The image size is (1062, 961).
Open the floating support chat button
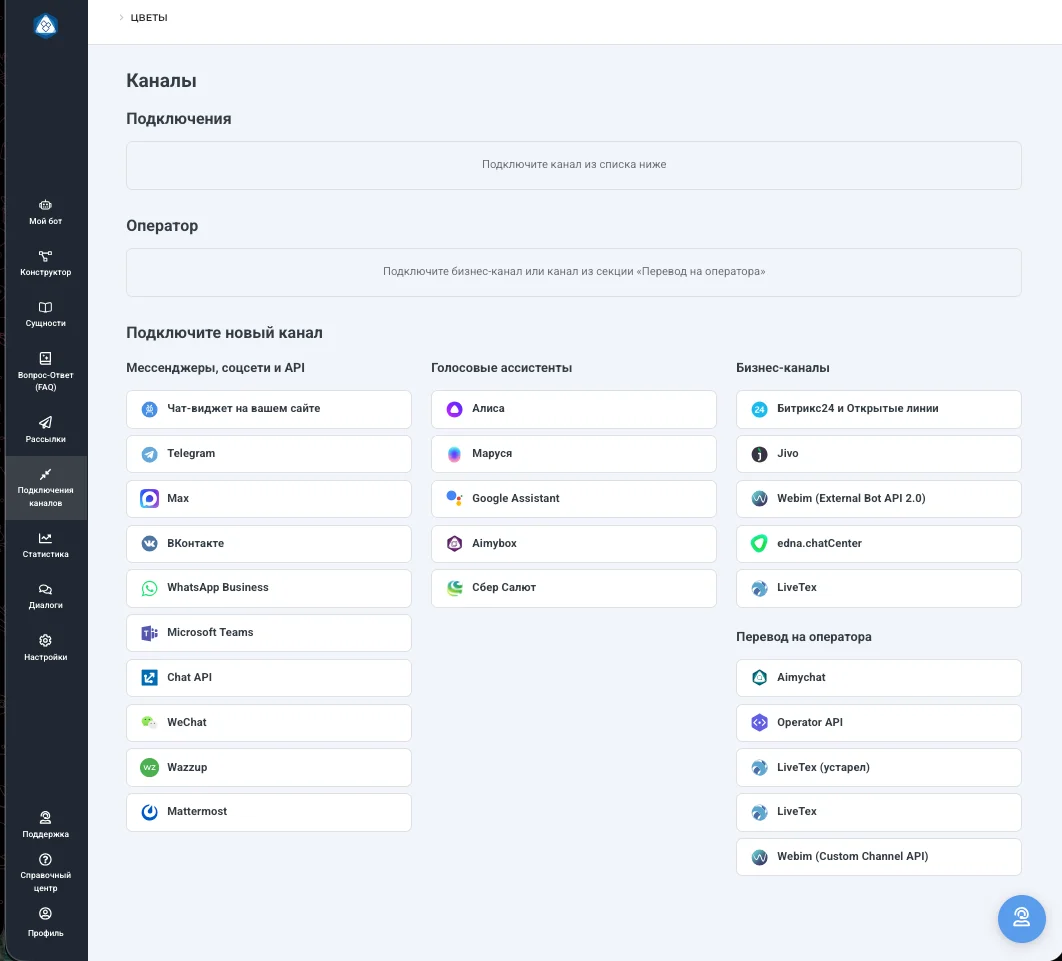point(1021,918)
